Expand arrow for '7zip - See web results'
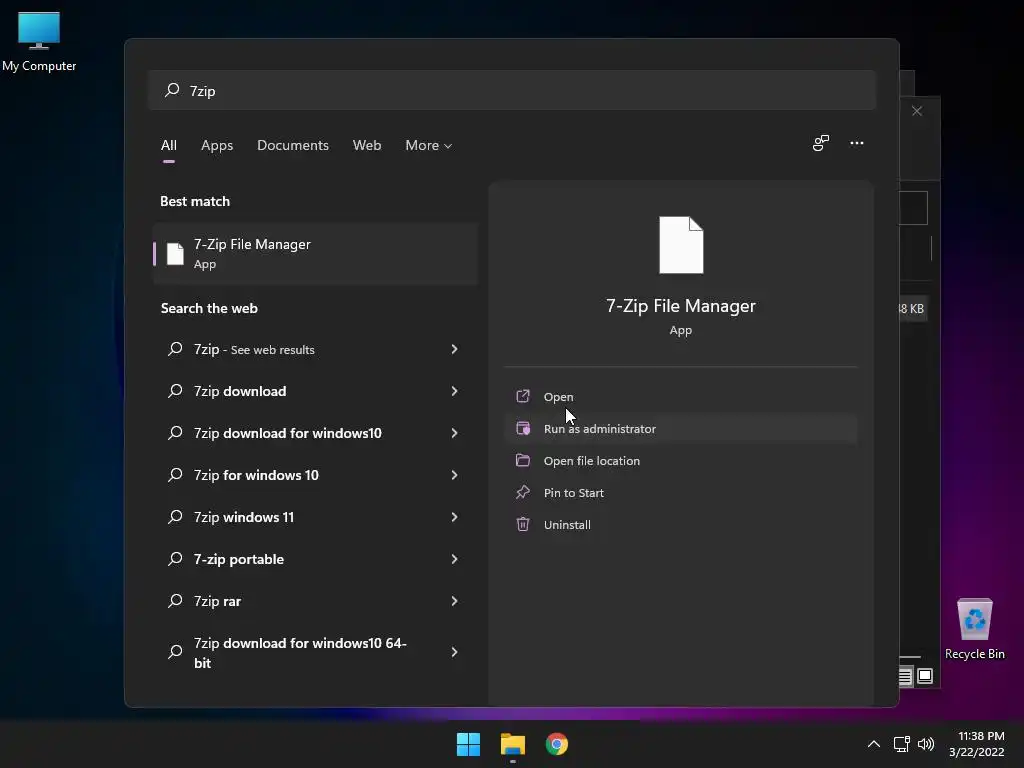 tap(454, 349)
